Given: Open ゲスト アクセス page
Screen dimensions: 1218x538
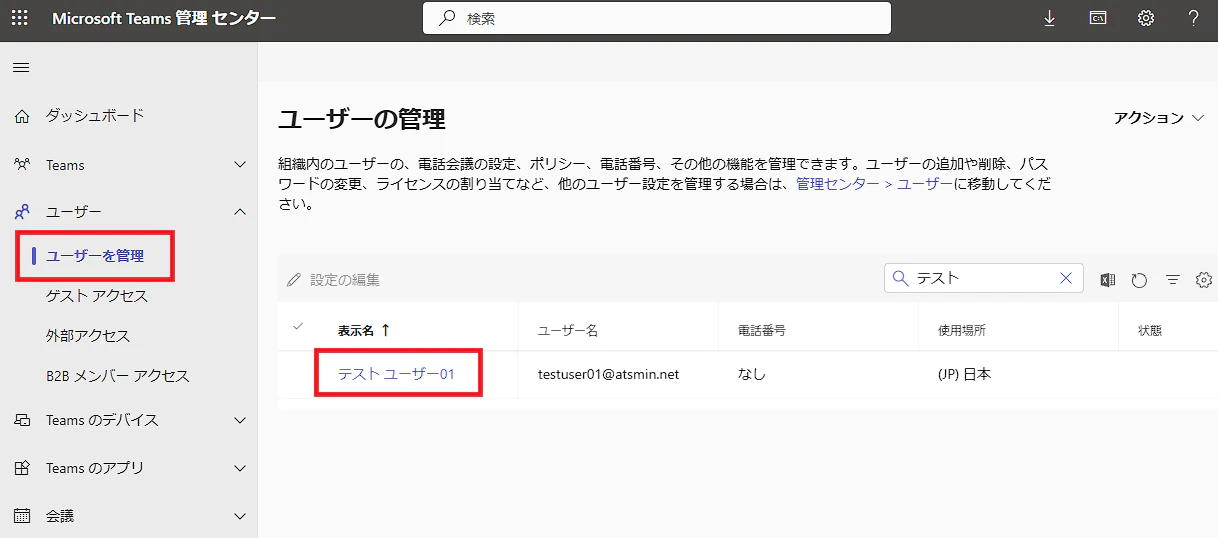Looking at the screenshot, I should coord(96,296).
